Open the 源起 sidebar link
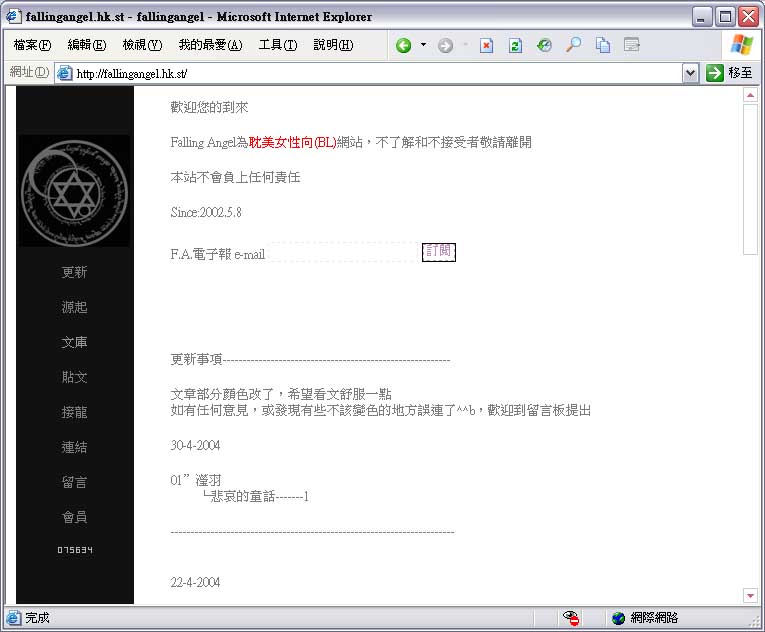This screenshot has width=765, height=632. click(x=74, y=307)
